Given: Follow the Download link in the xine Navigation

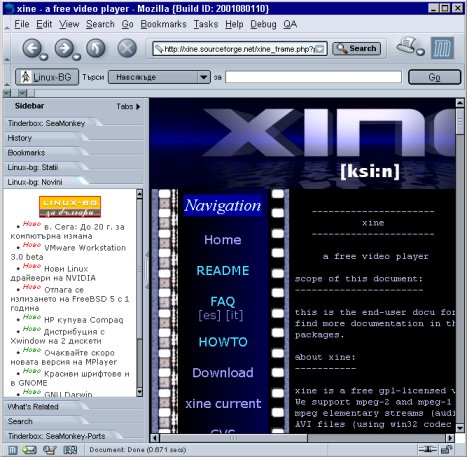Looking at the screenshot, I should point(223,373).
